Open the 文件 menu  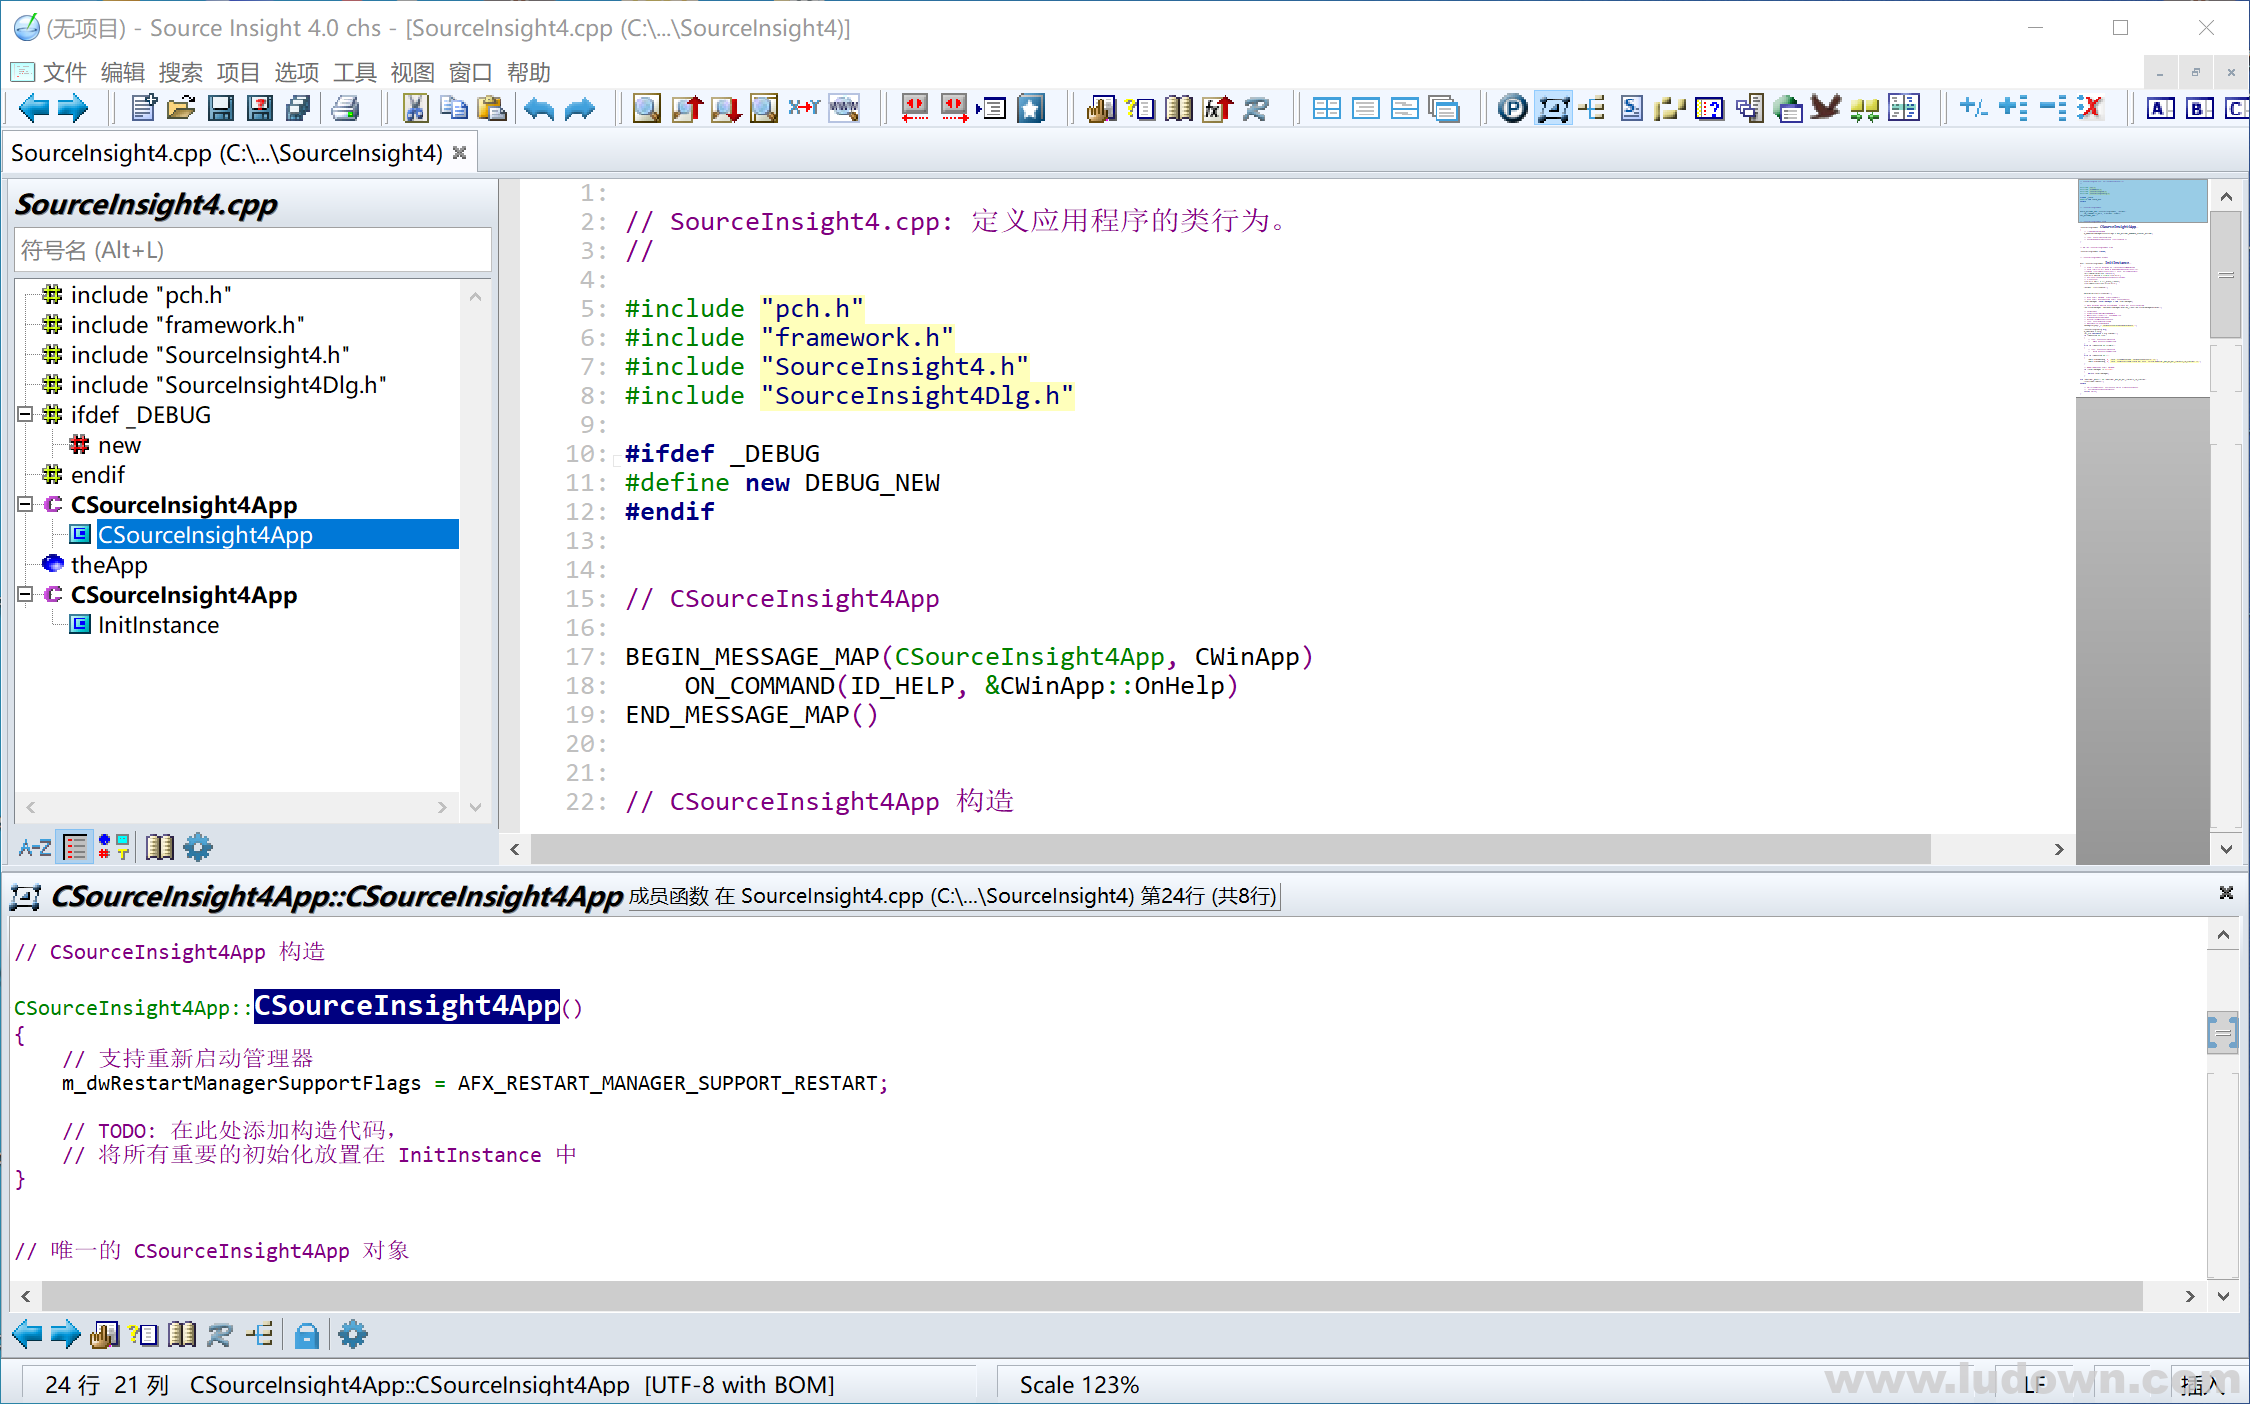pos(65,72)
